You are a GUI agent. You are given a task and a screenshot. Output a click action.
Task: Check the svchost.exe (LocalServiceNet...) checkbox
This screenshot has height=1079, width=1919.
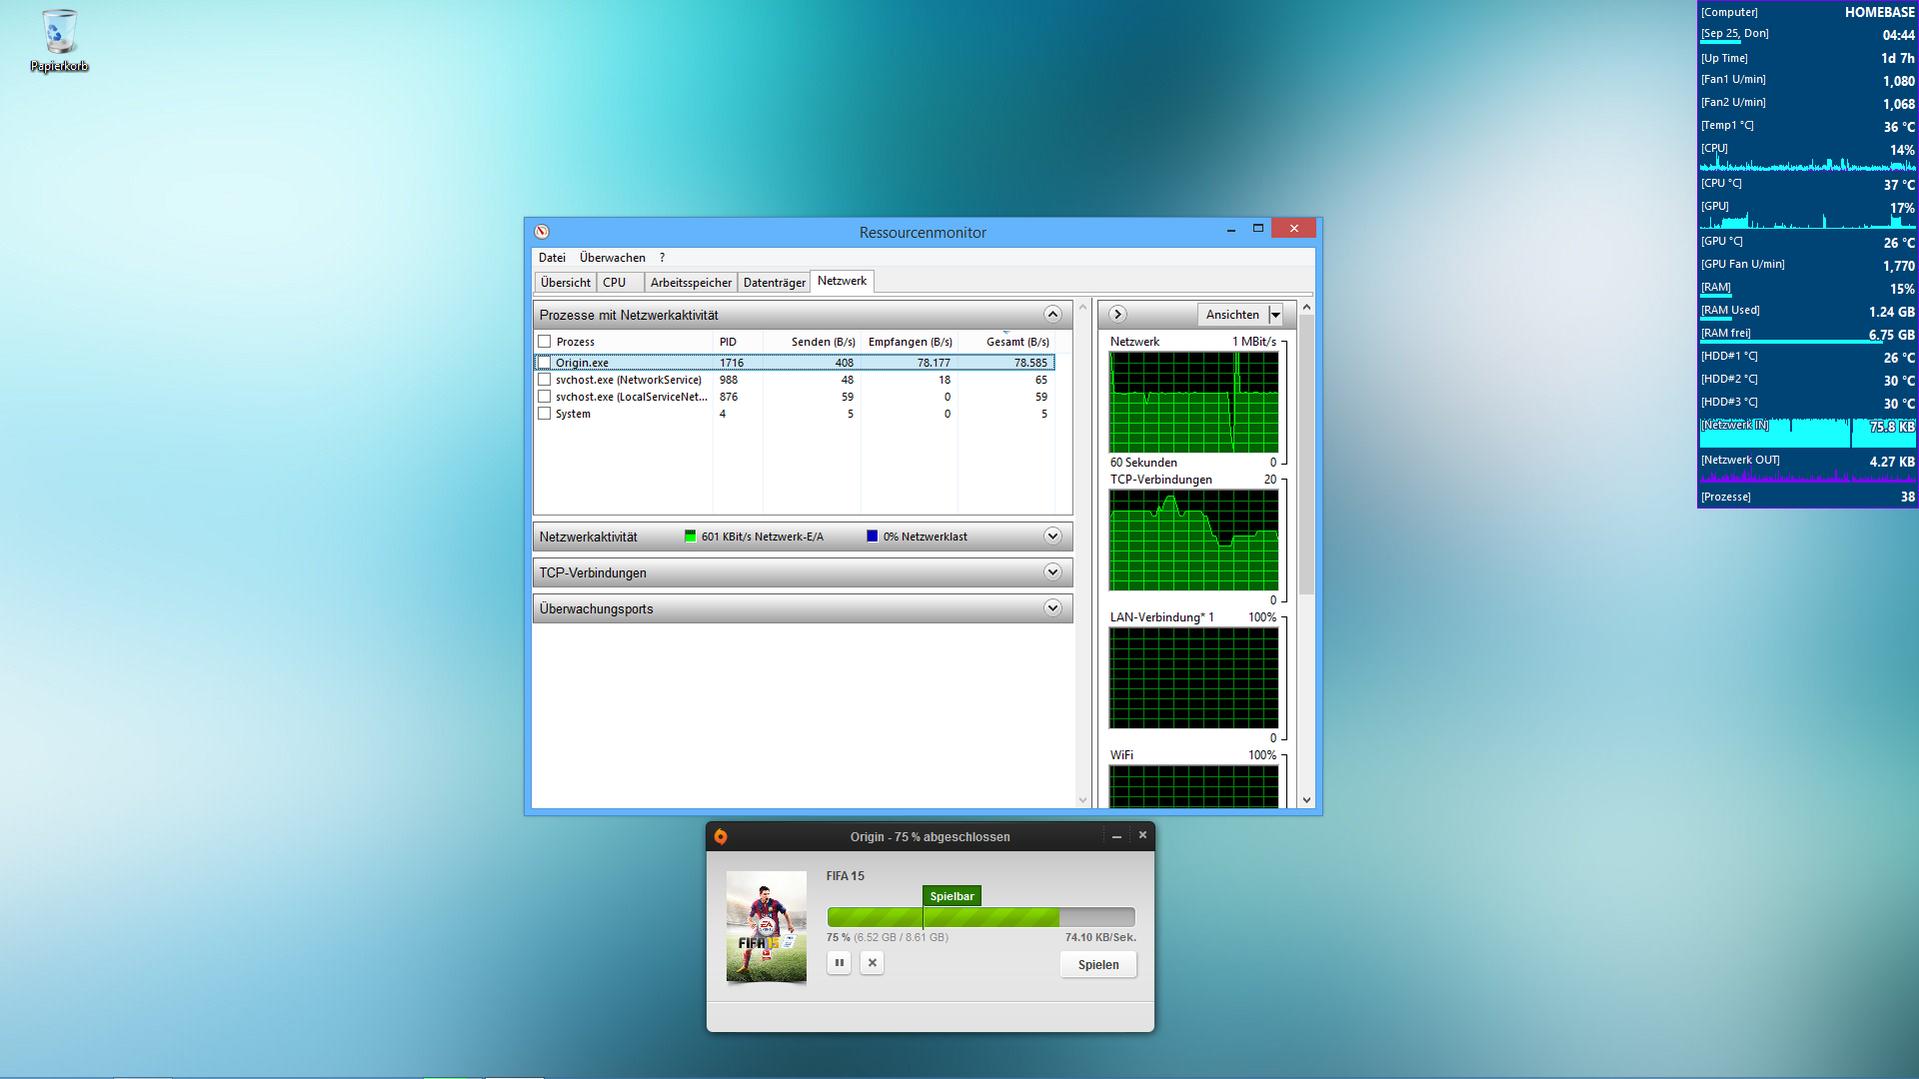coord(545,397)
